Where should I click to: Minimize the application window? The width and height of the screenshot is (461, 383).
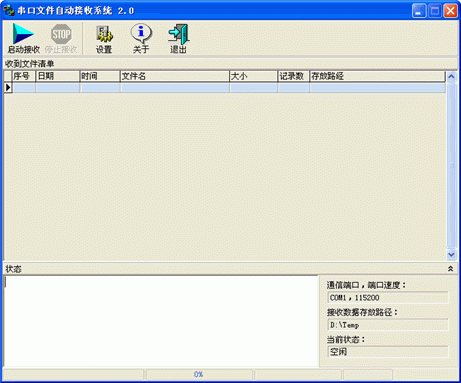pyautogui.click(x=419, y=11)
